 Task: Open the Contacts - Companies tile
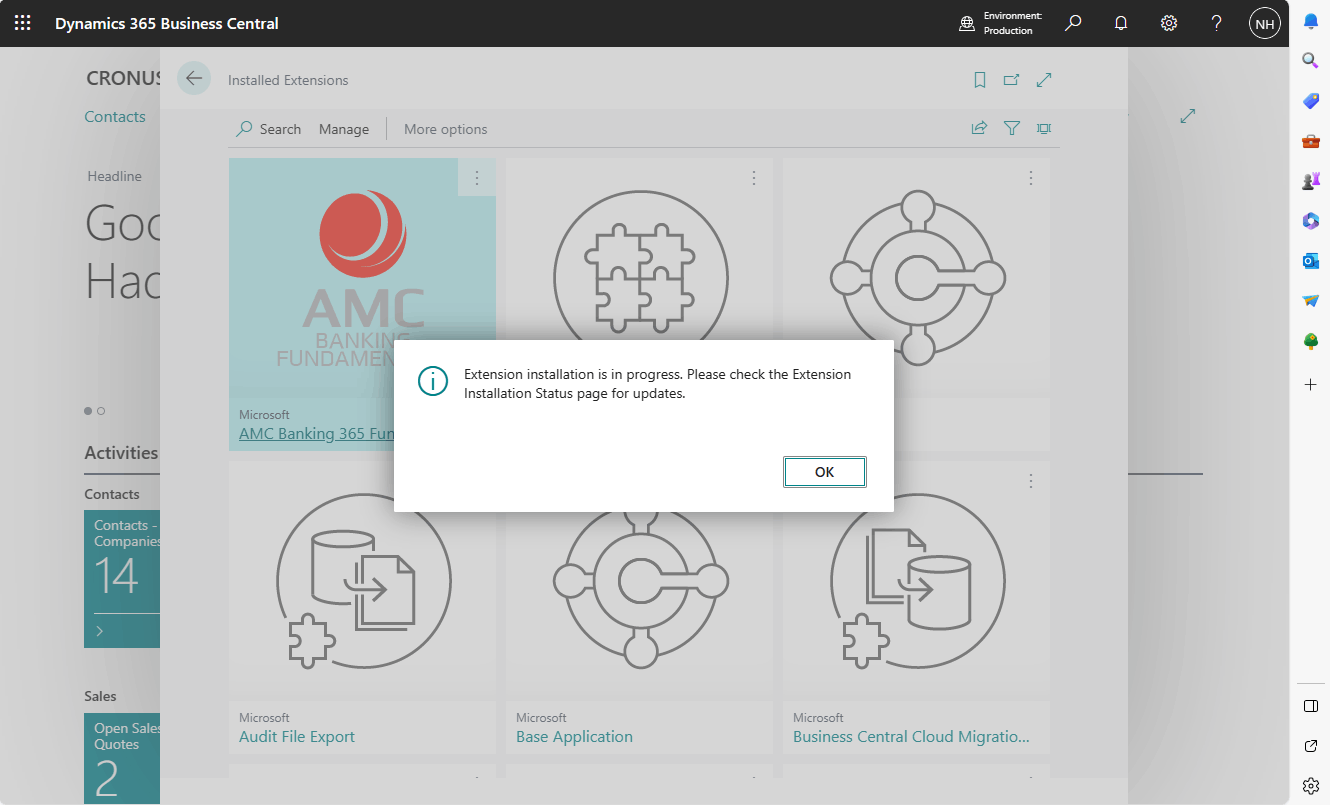(x=122, y=579)
